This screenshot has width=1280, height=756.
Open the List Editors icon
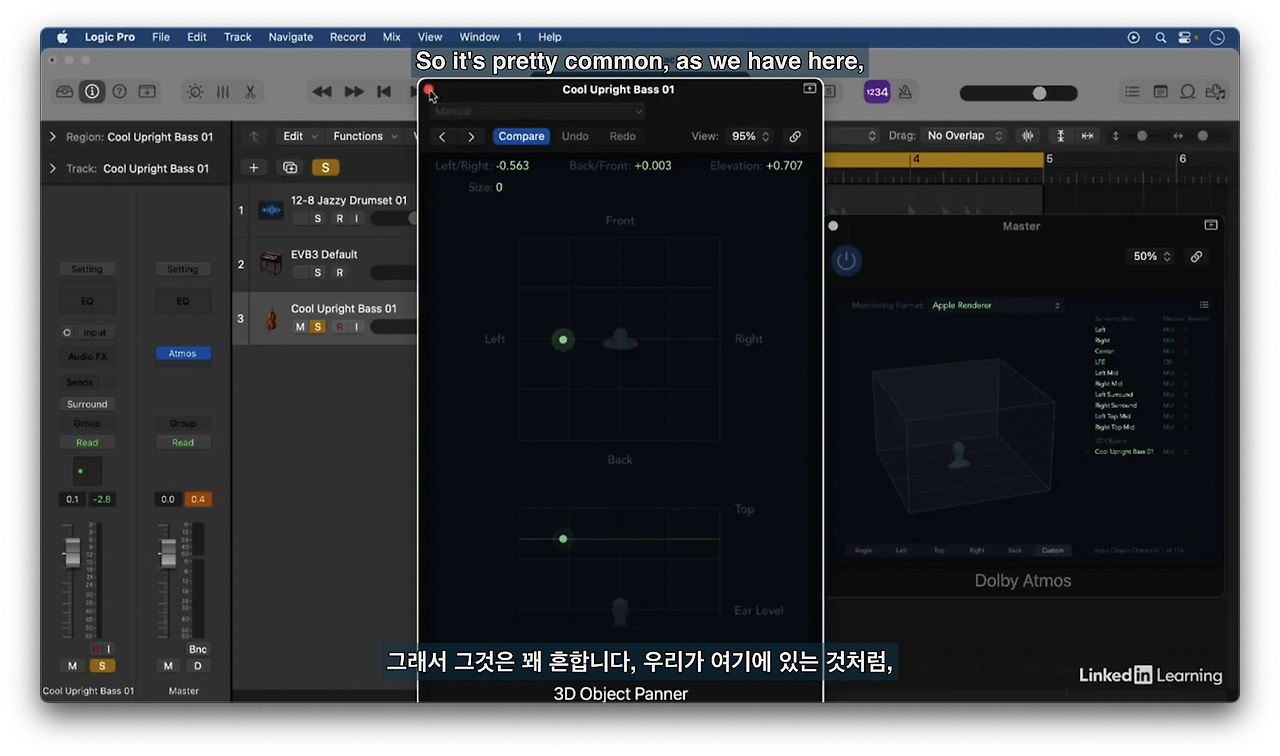pos(1132,91)
